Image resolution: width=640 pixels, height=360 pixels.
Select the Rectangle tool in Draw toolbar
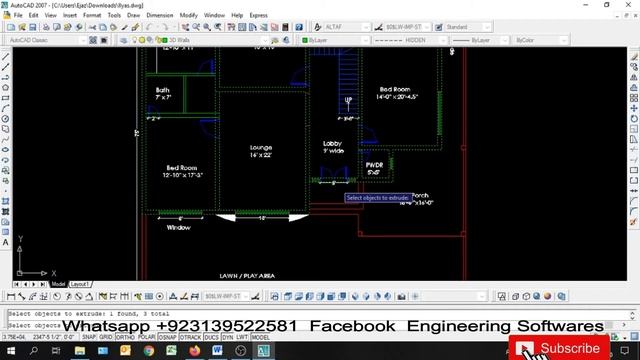pyautogui.click(x=5, y=98)
